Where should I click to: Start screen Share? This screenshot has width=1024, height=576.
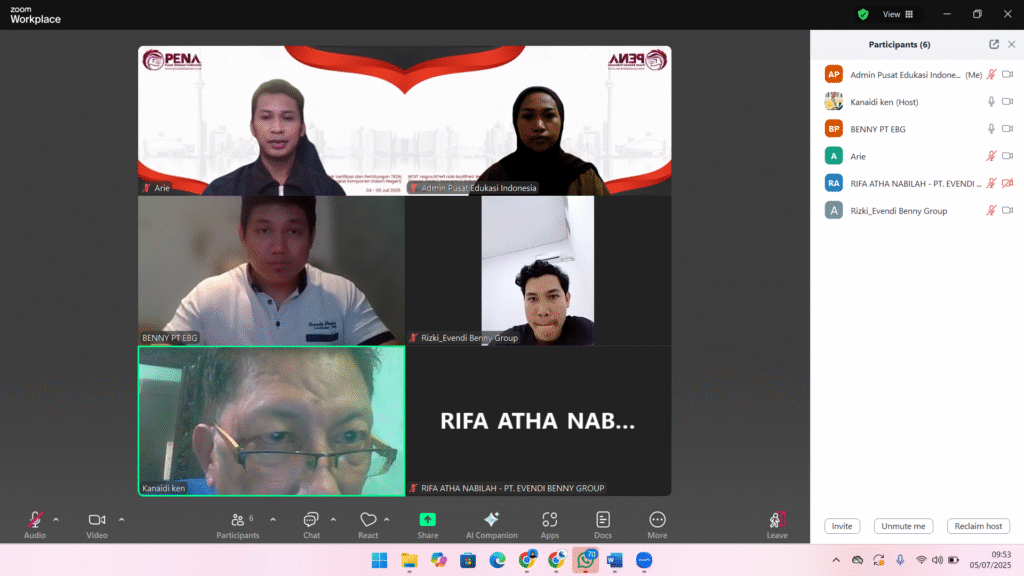coord(428,524)
